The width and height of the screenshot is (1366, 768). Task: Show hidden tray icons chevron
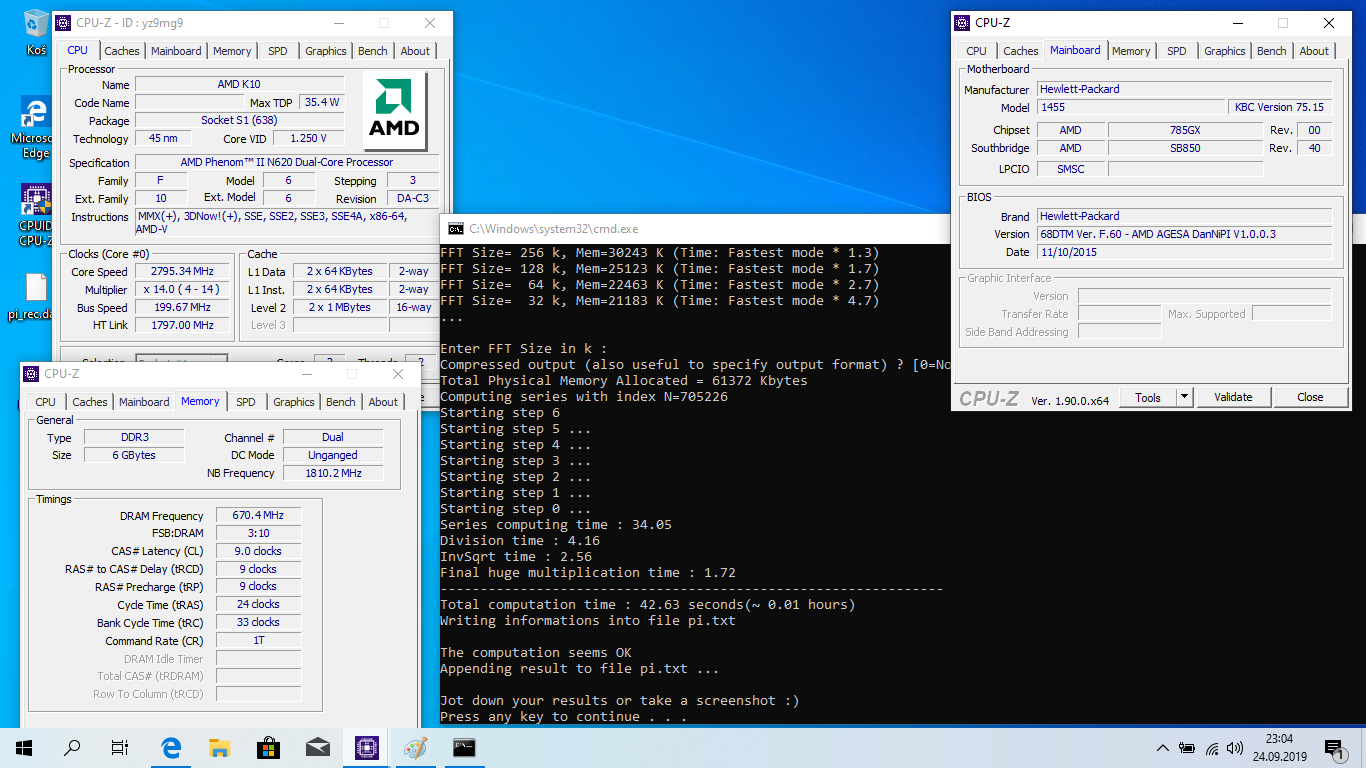[1163, 747]
